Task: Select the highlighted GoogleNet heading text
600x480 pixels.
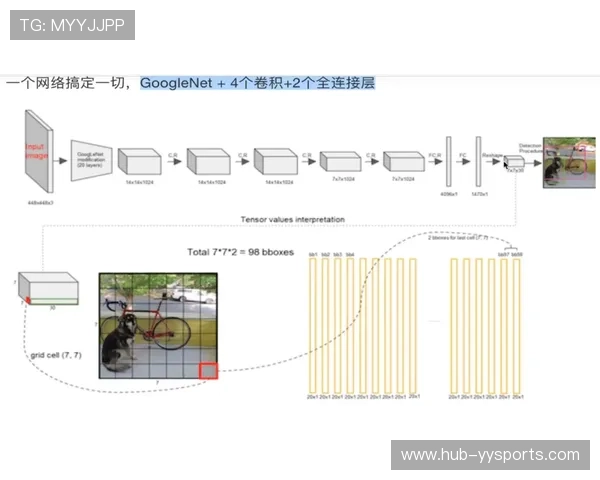Action: click(257, 83)
